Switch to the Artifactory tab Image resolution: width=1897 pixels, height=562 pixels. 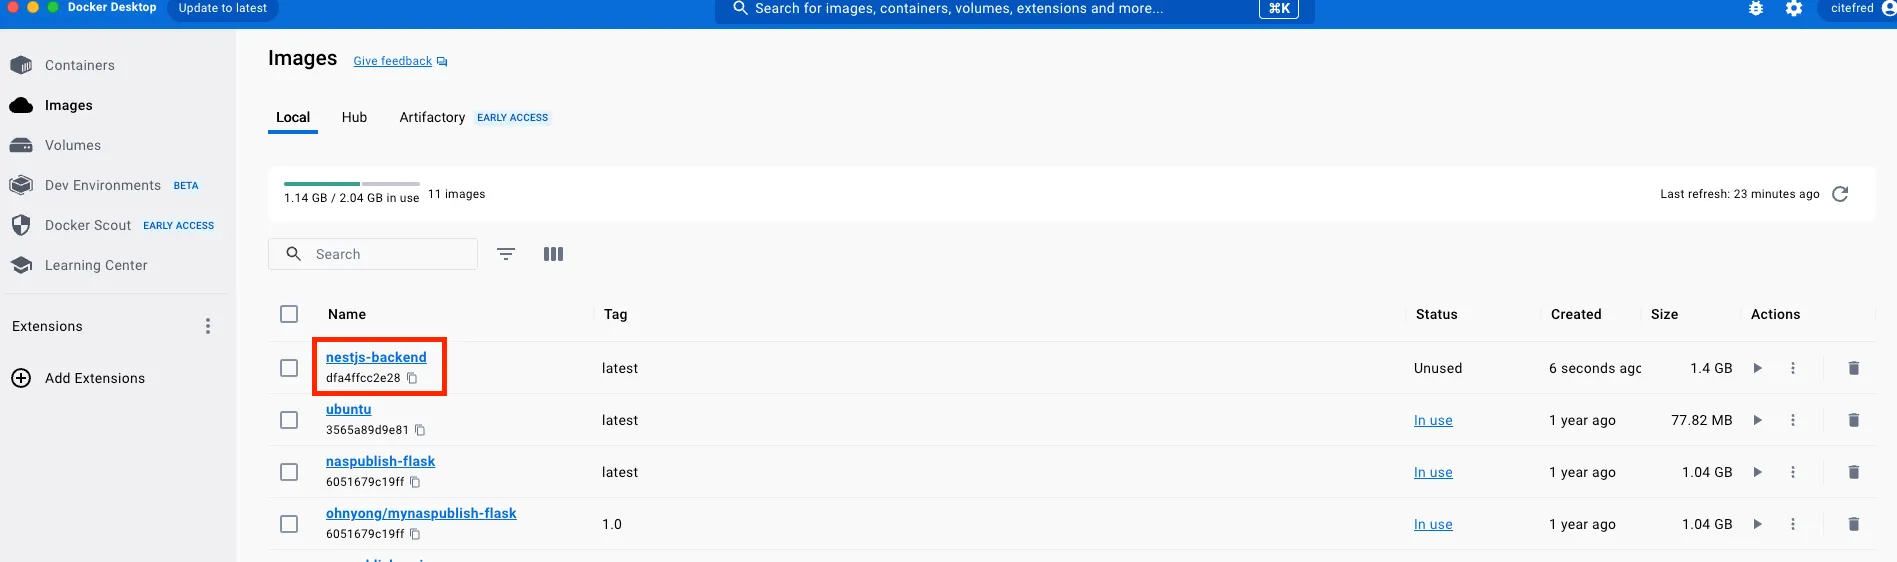(x=432, y=117)
